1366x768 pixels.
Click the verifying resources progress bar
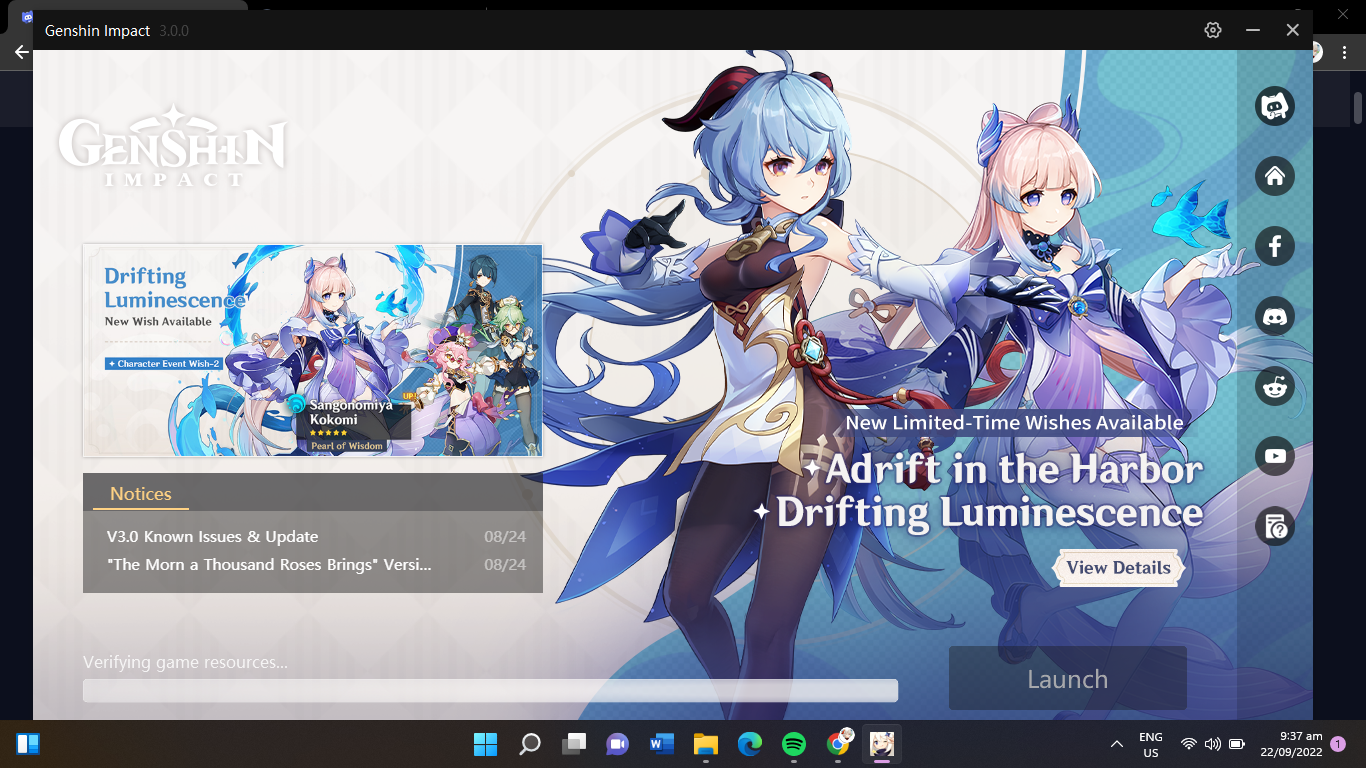pyautogui.click(x=490, y=690)
